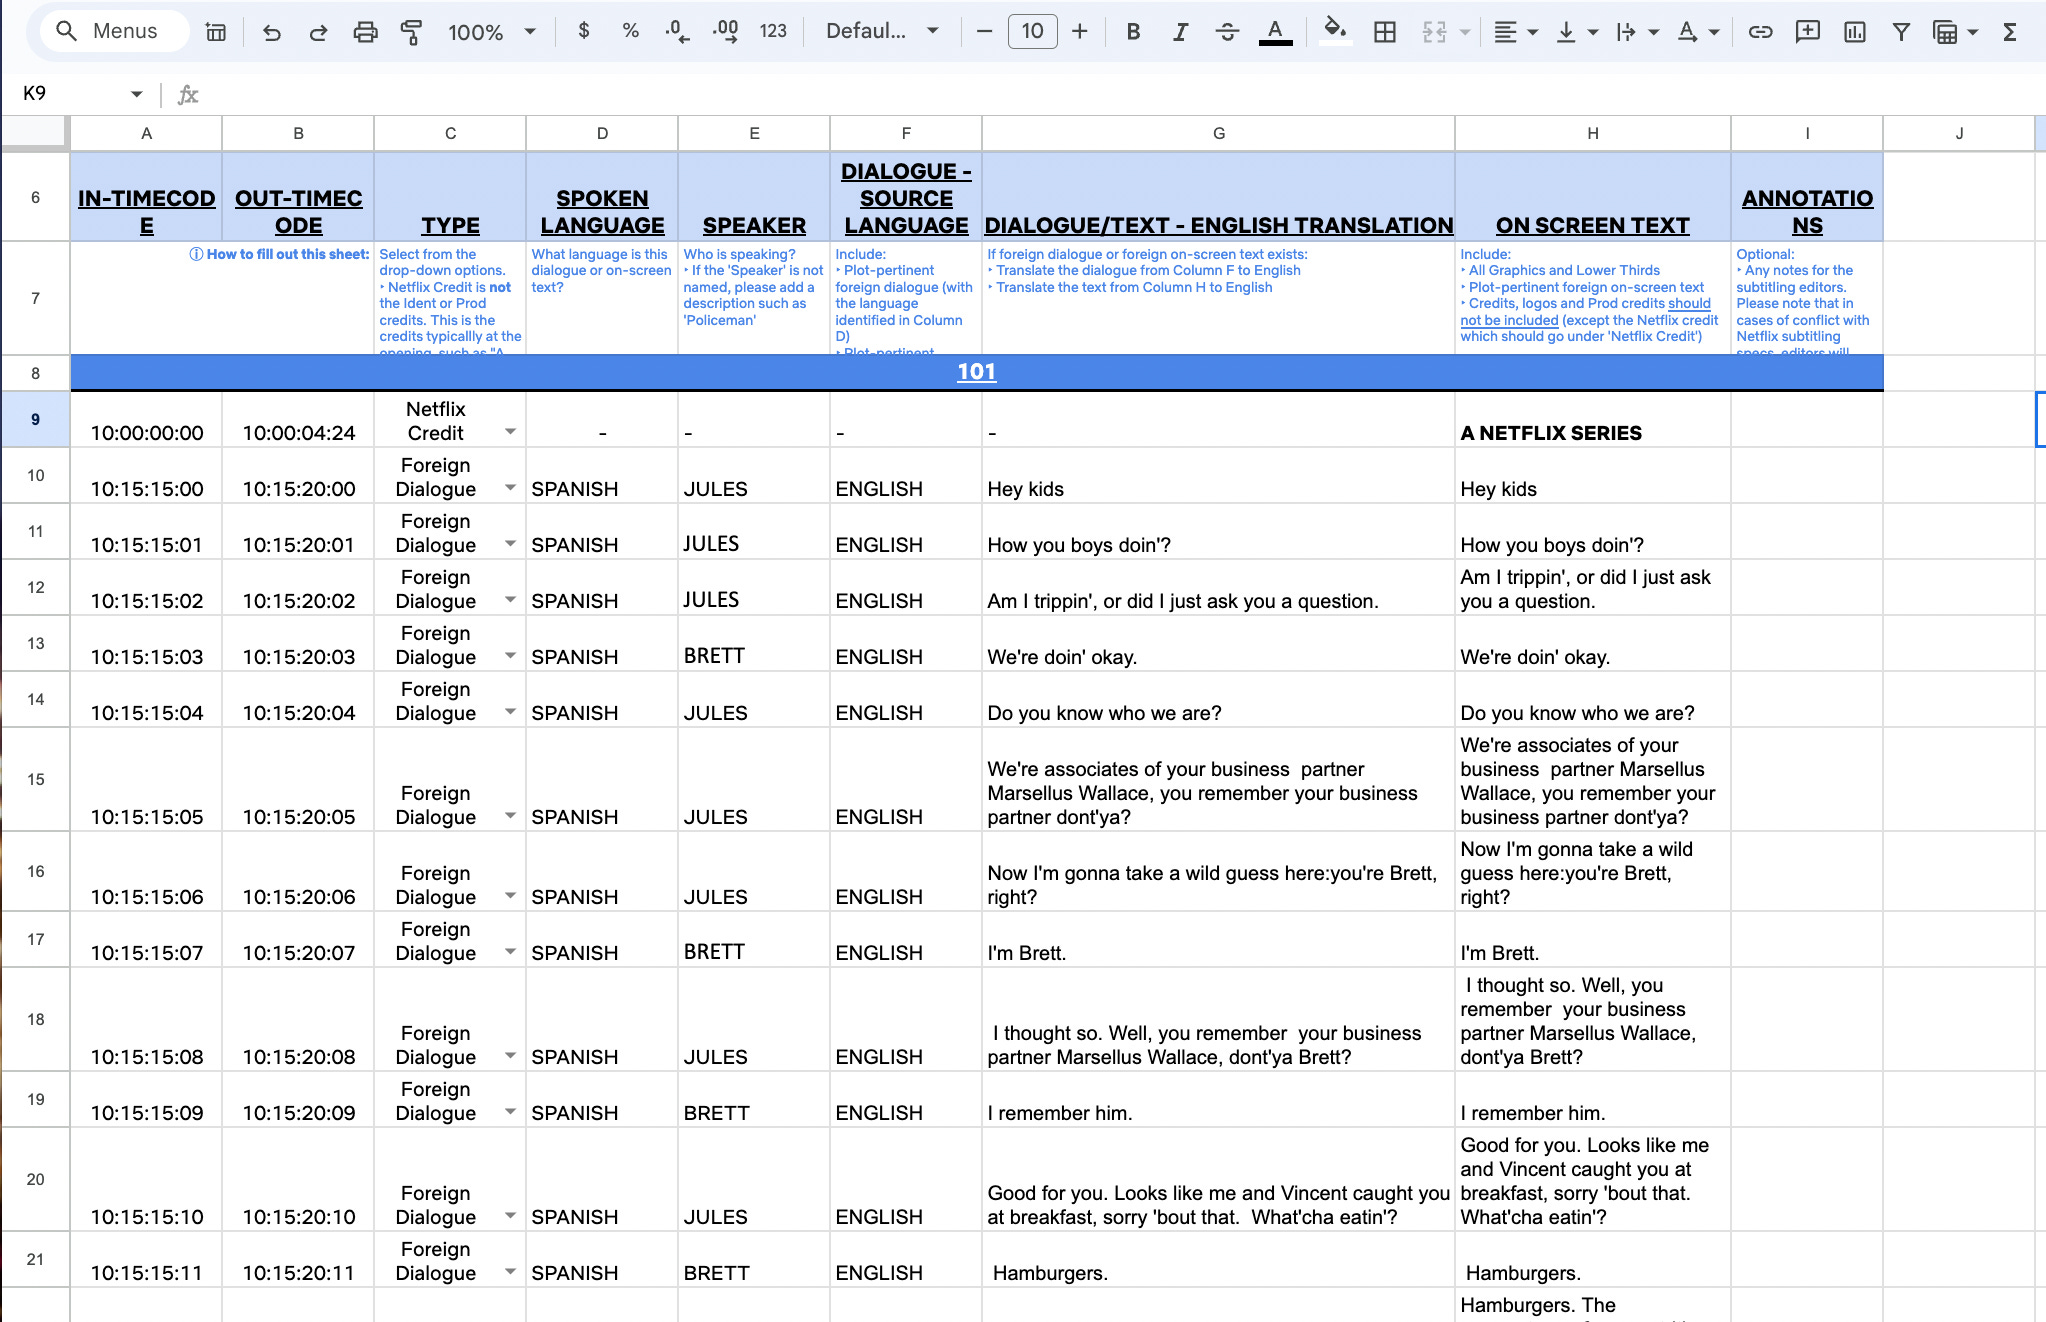
Task: Click the merge cells icon
Action: coord(1435,32)
